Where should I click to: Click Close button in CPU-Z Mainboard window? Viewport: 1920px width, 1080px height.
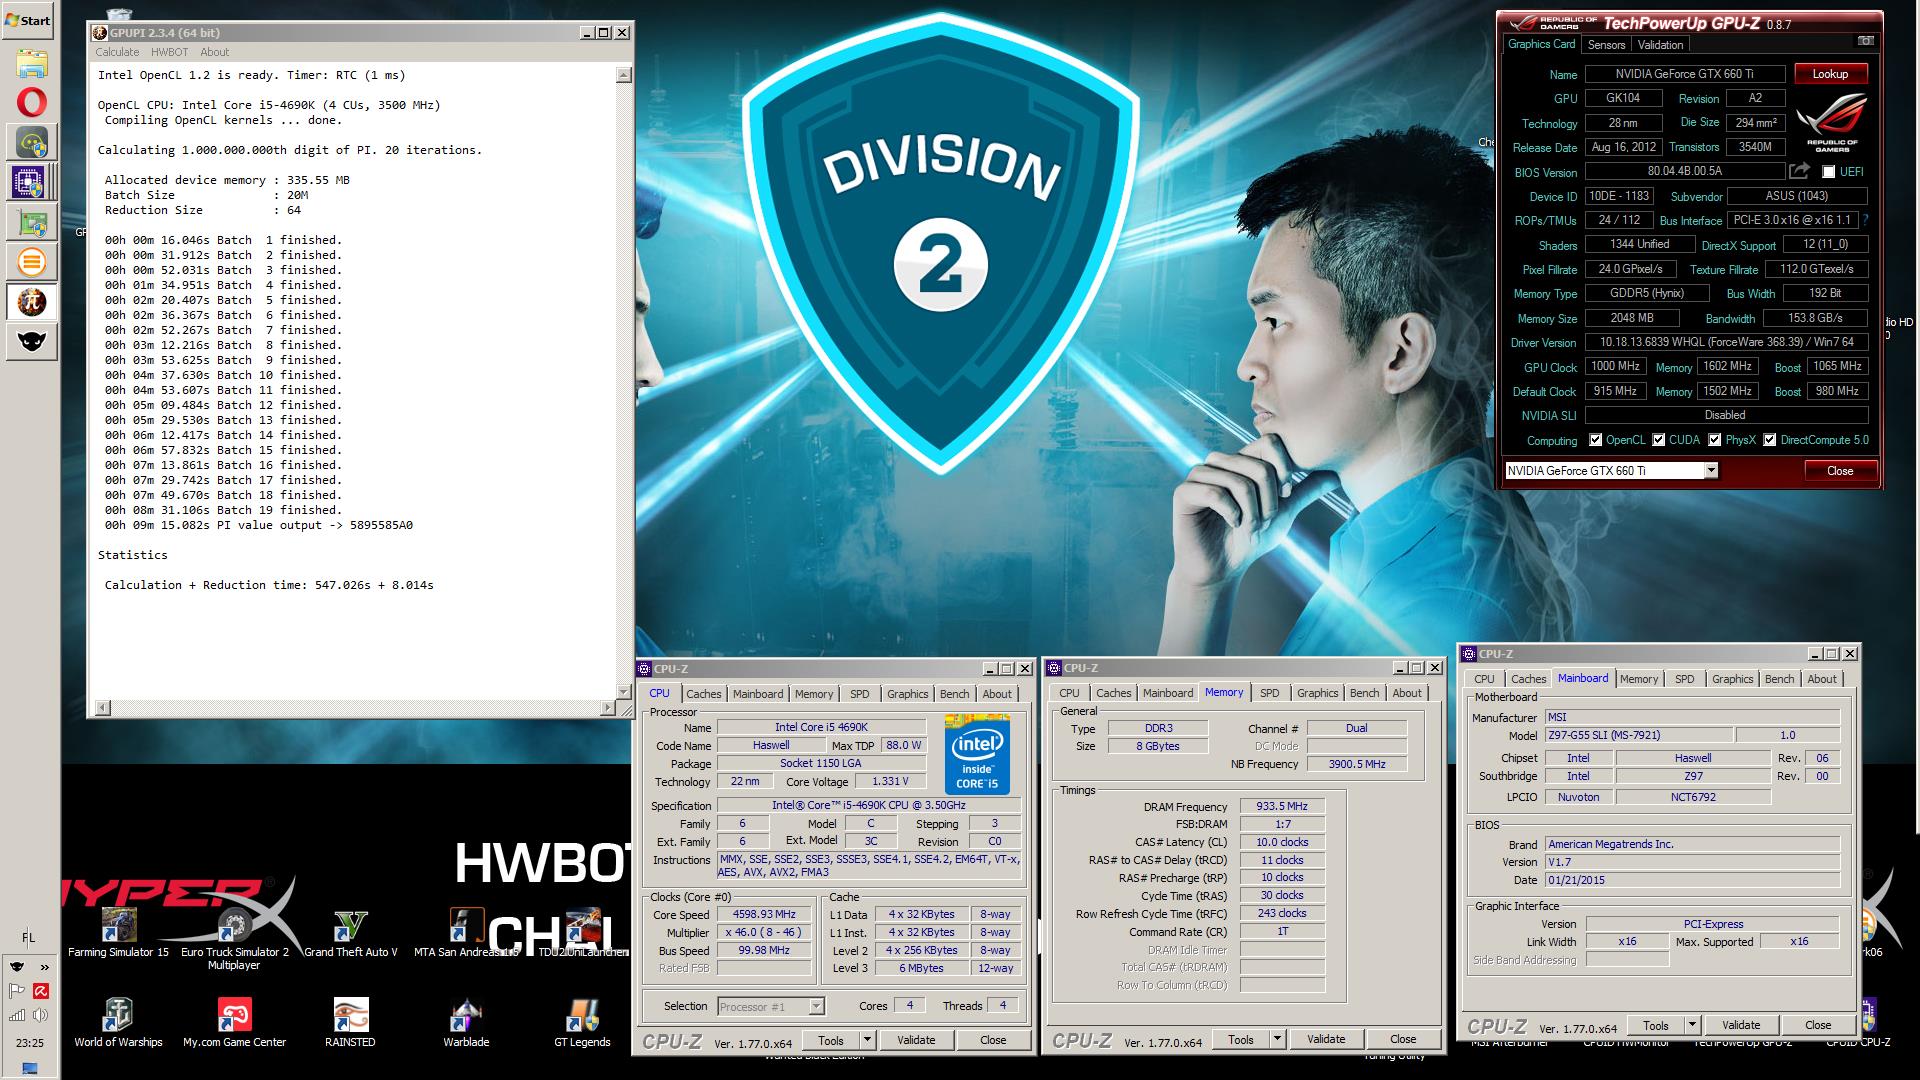click(x=1818, y=1025)
